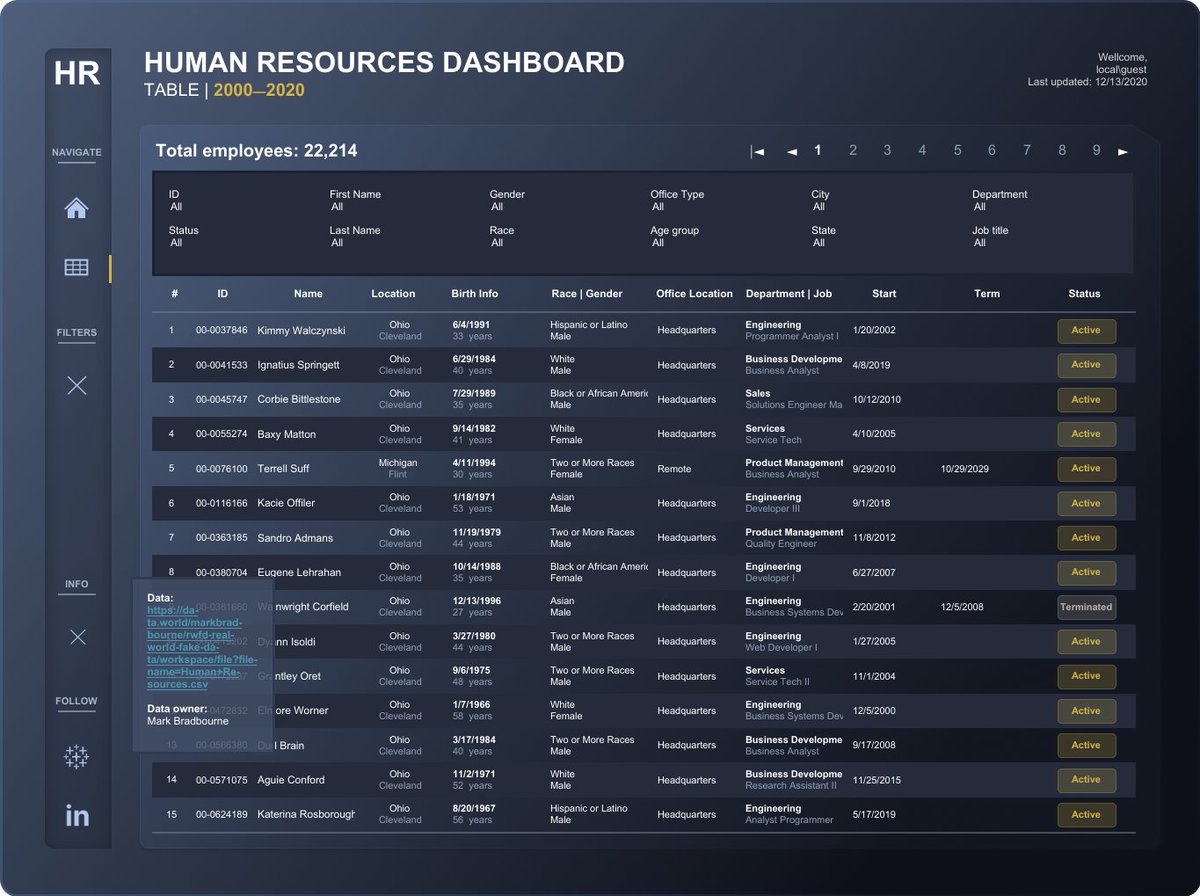The width and height of the screenshot is (1200, 896).
Task: Click the Name column header
Action: [x=308, y=294]
